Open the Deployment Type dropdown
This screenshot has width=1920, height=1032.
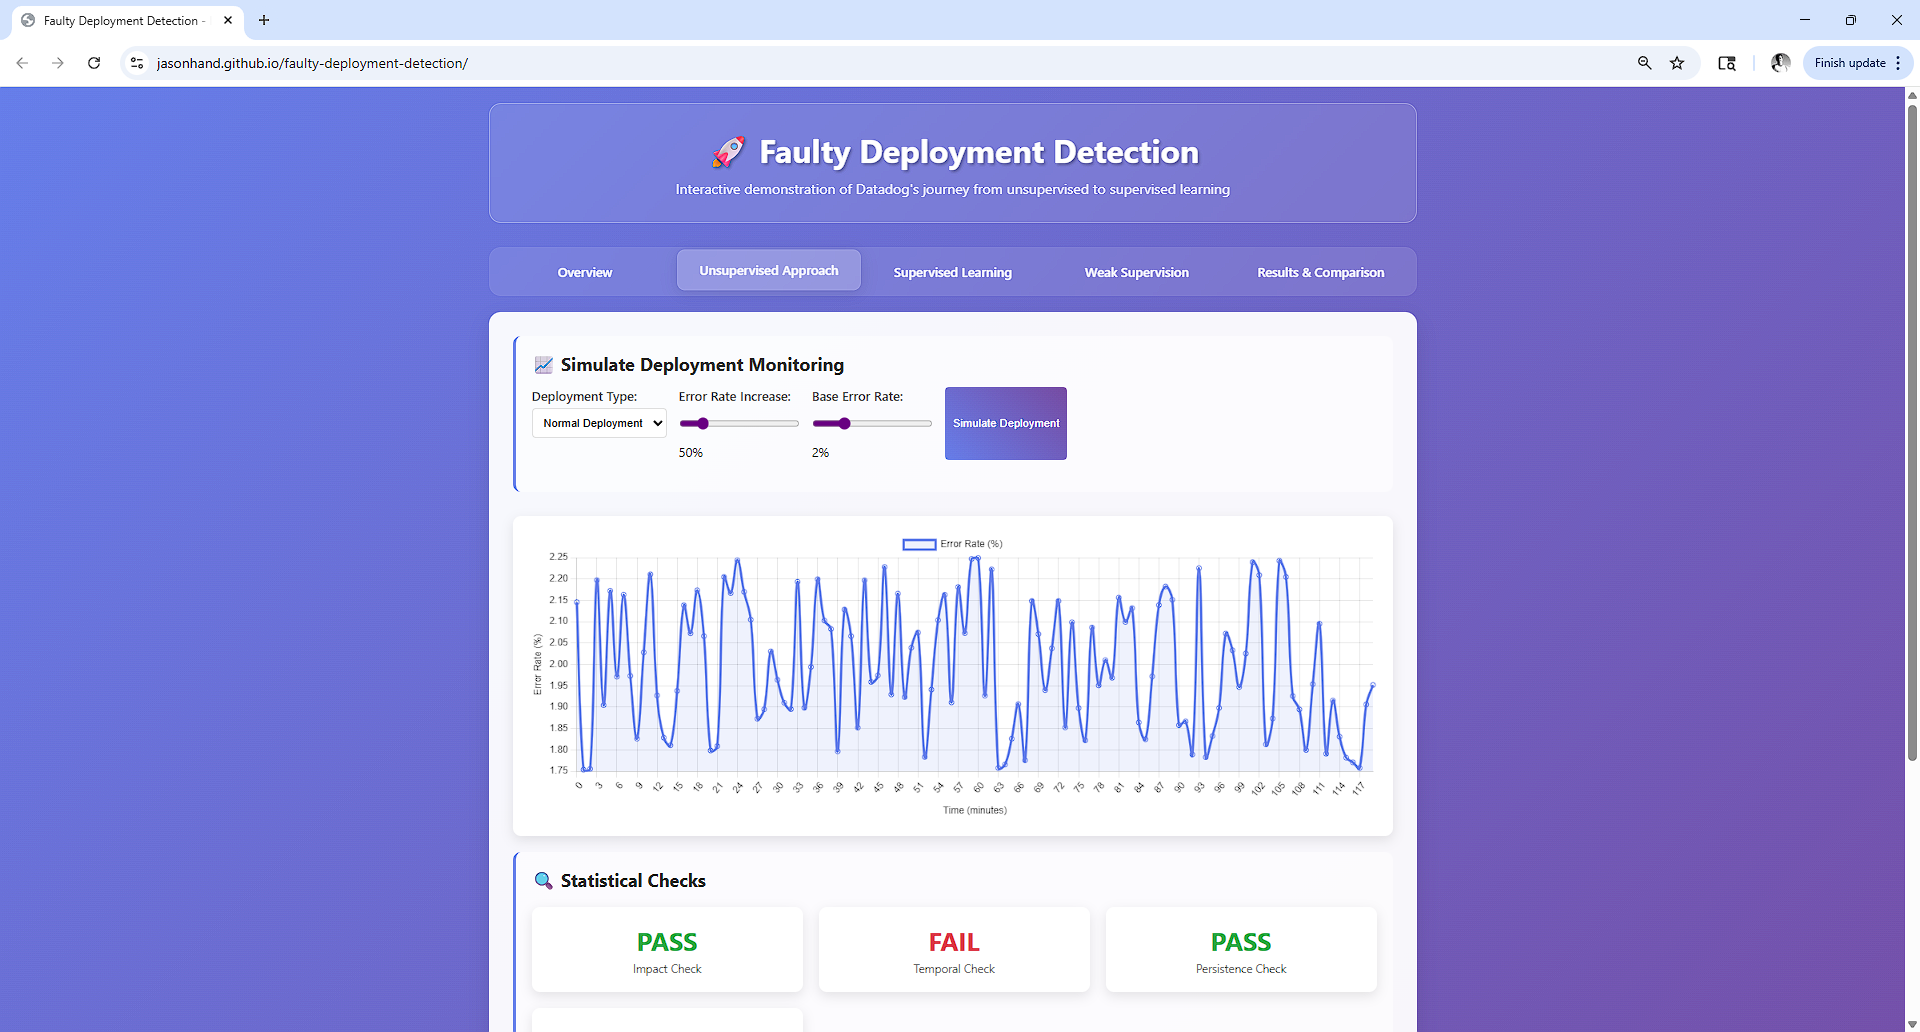pos(599,423)
